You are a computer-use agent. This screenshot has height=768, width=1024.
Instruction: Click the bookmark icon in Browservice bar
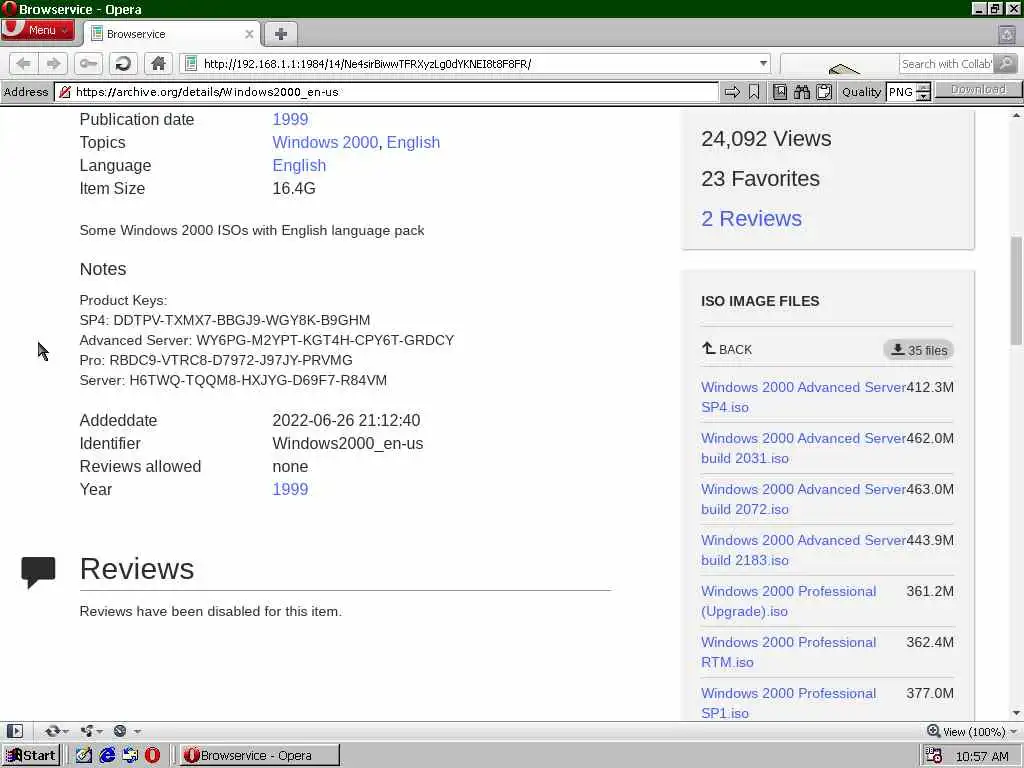[754, 92]
